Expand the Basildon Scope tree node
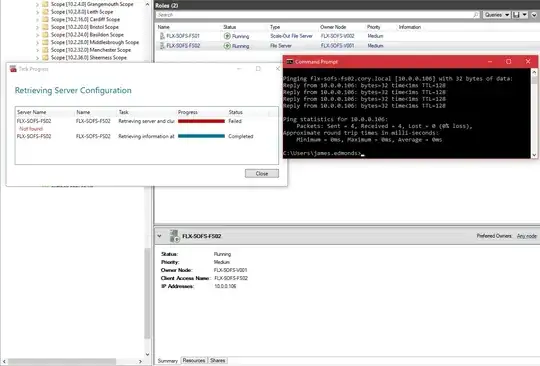Viewport: 540px width, 366px height. click(37, 35)
